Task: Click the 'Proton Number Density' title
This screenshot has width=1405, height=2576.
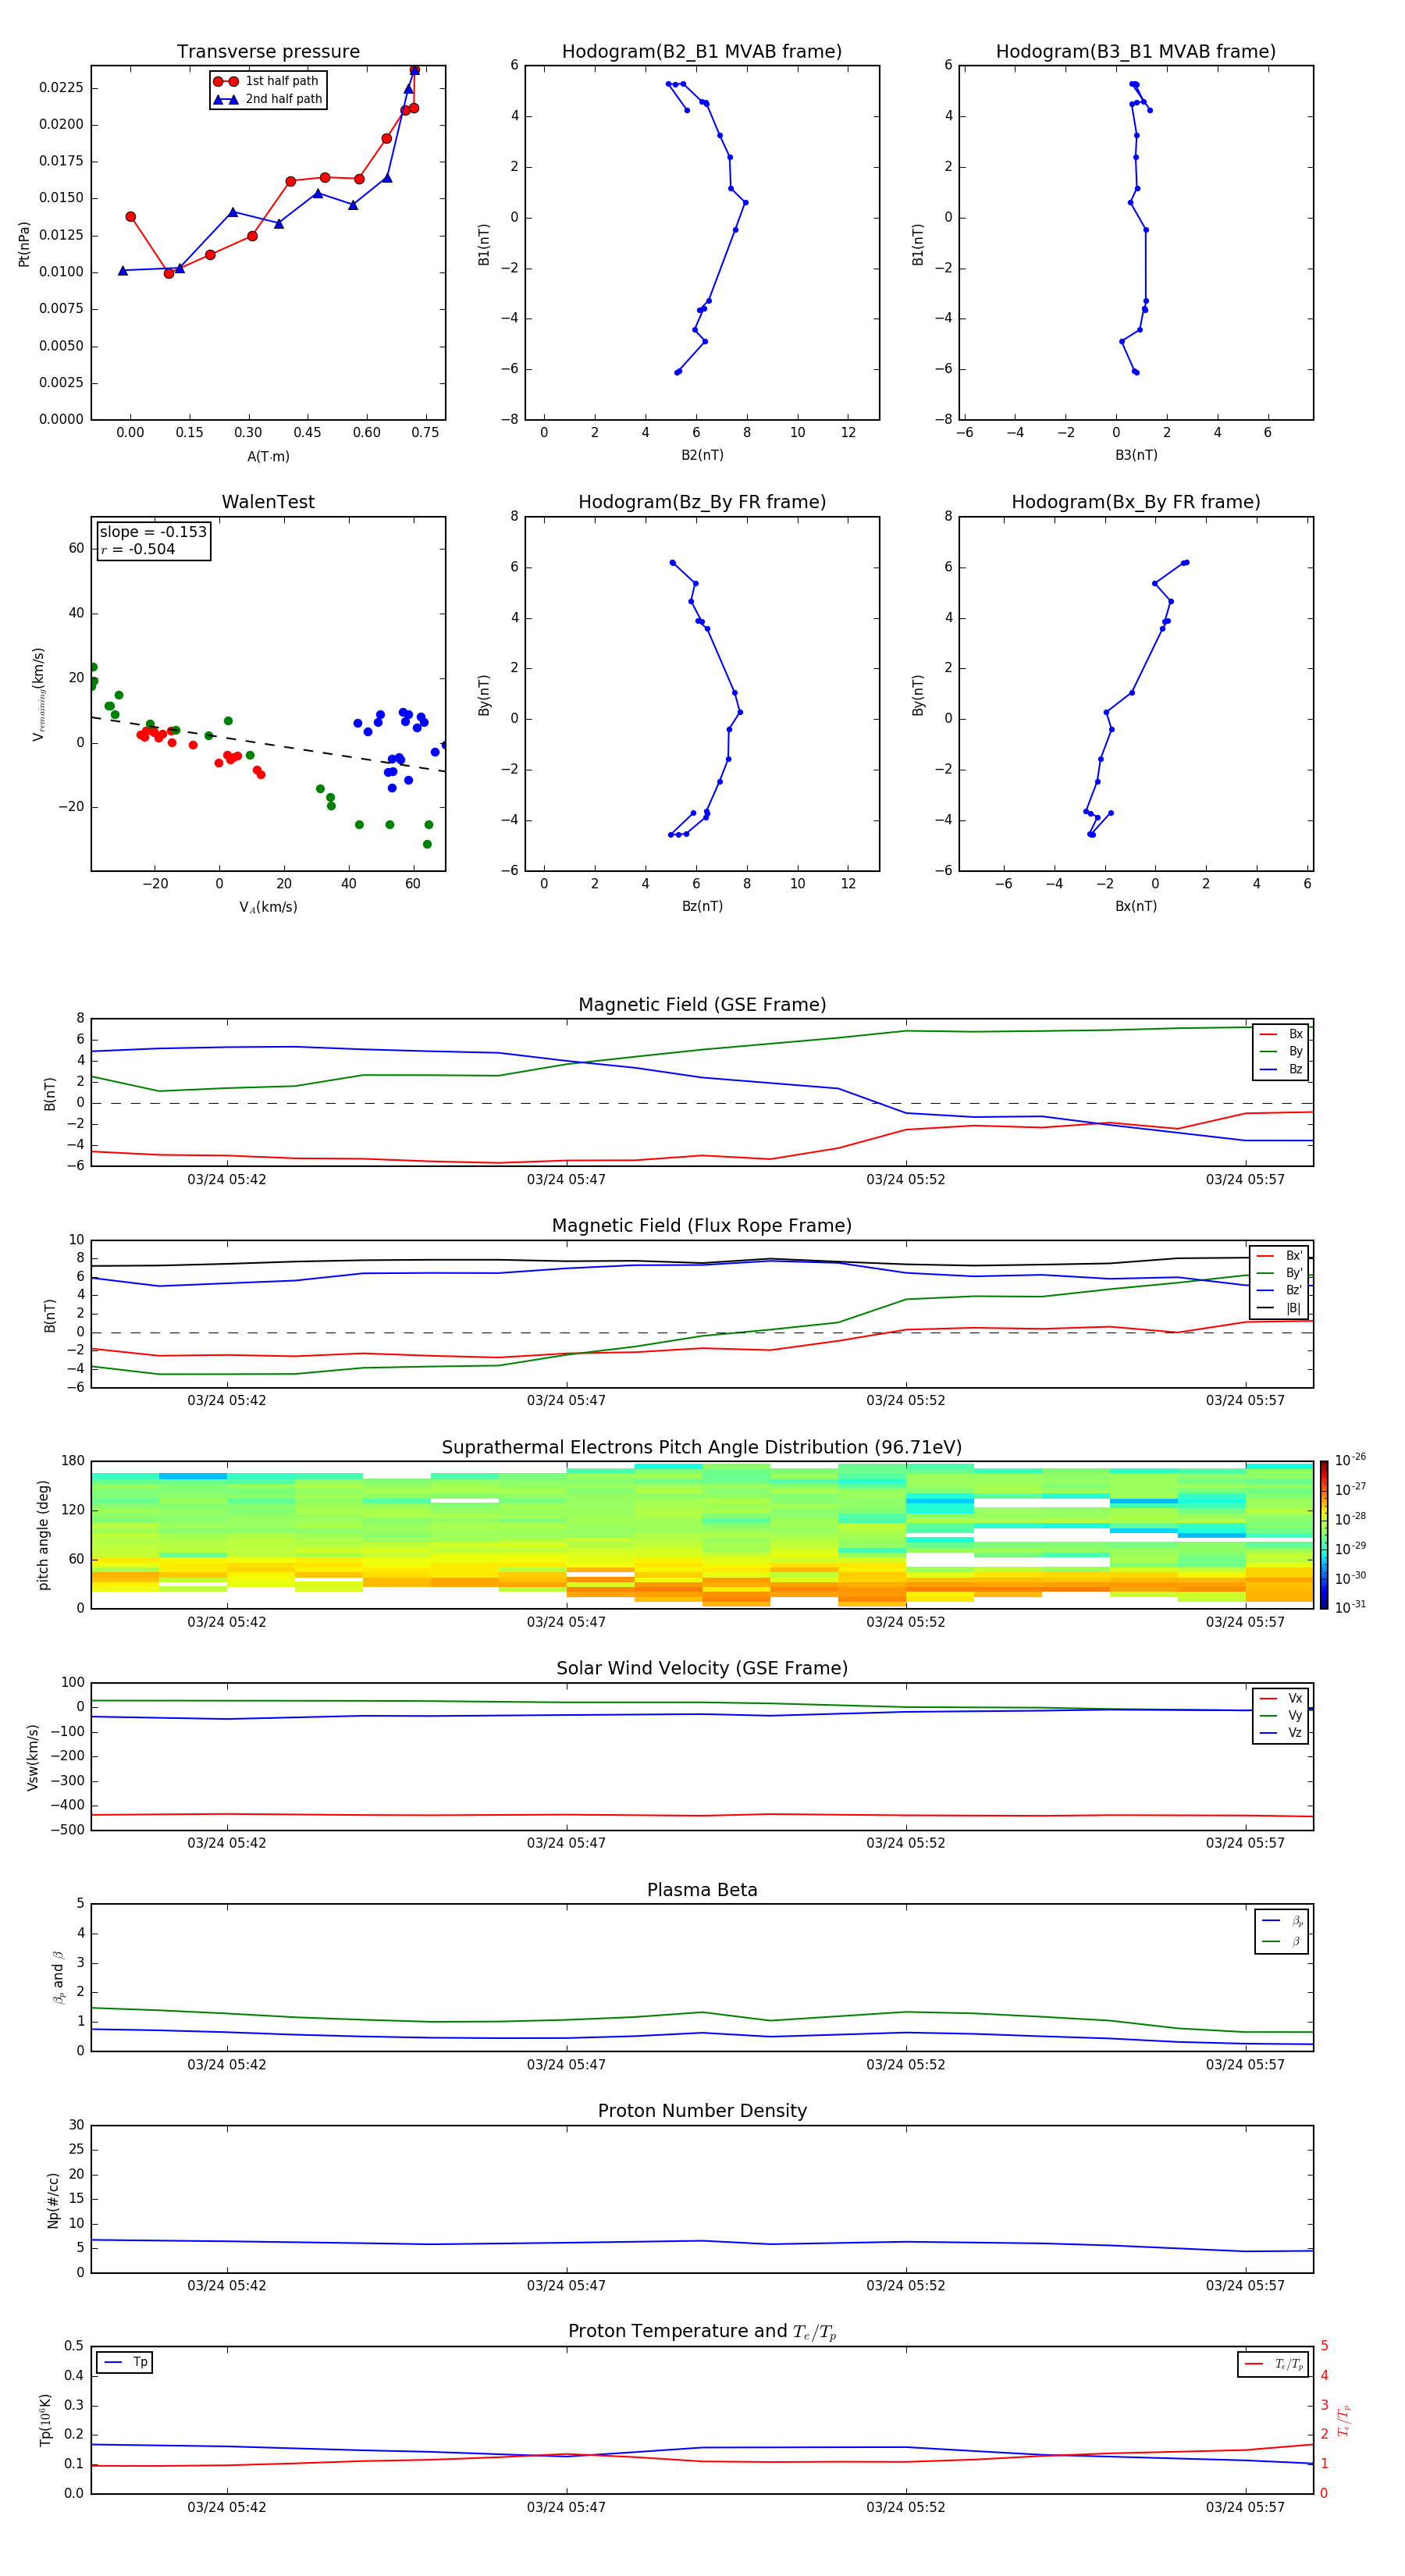Action: (702, 2111)
